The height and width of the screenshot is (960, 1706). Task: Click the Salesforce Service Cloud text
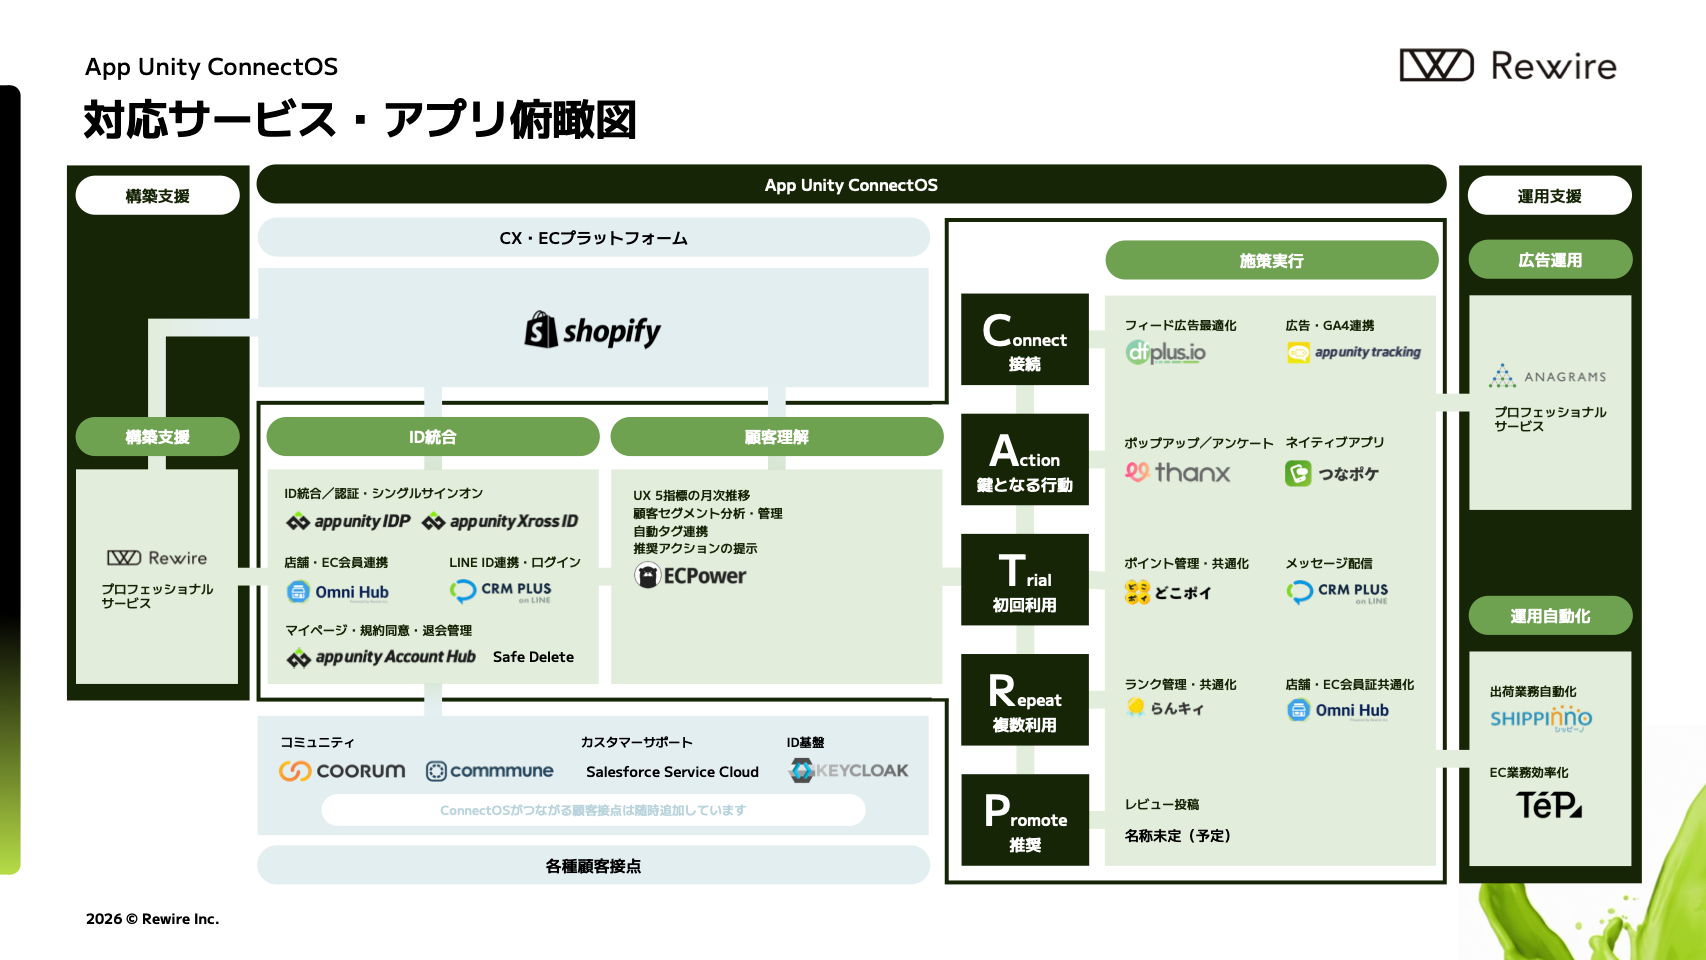[x=673, y=772]
